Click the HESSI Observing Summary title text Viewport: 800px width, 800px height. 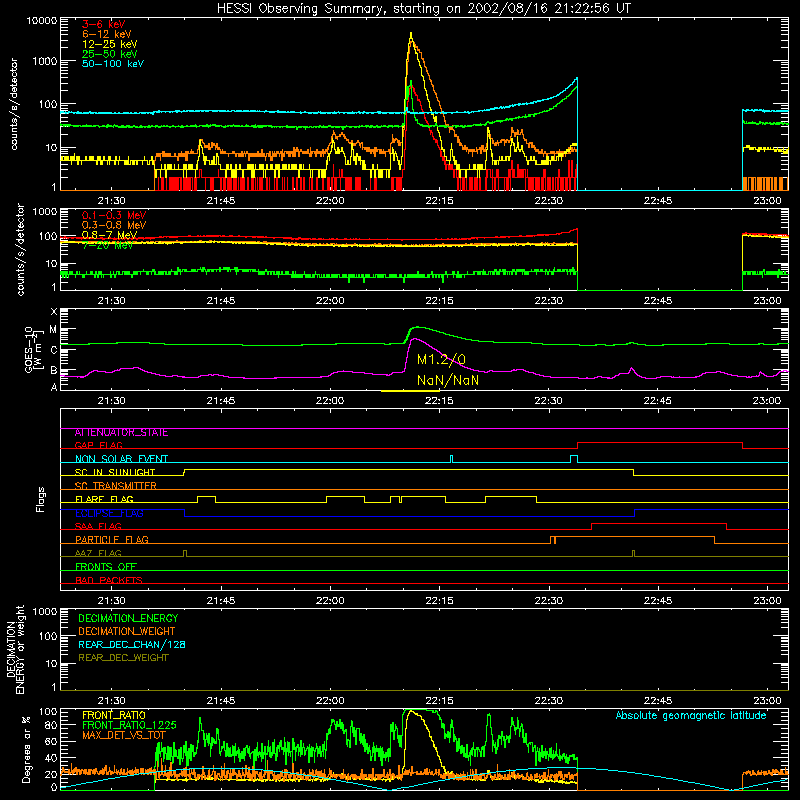[x=423, y=9]
